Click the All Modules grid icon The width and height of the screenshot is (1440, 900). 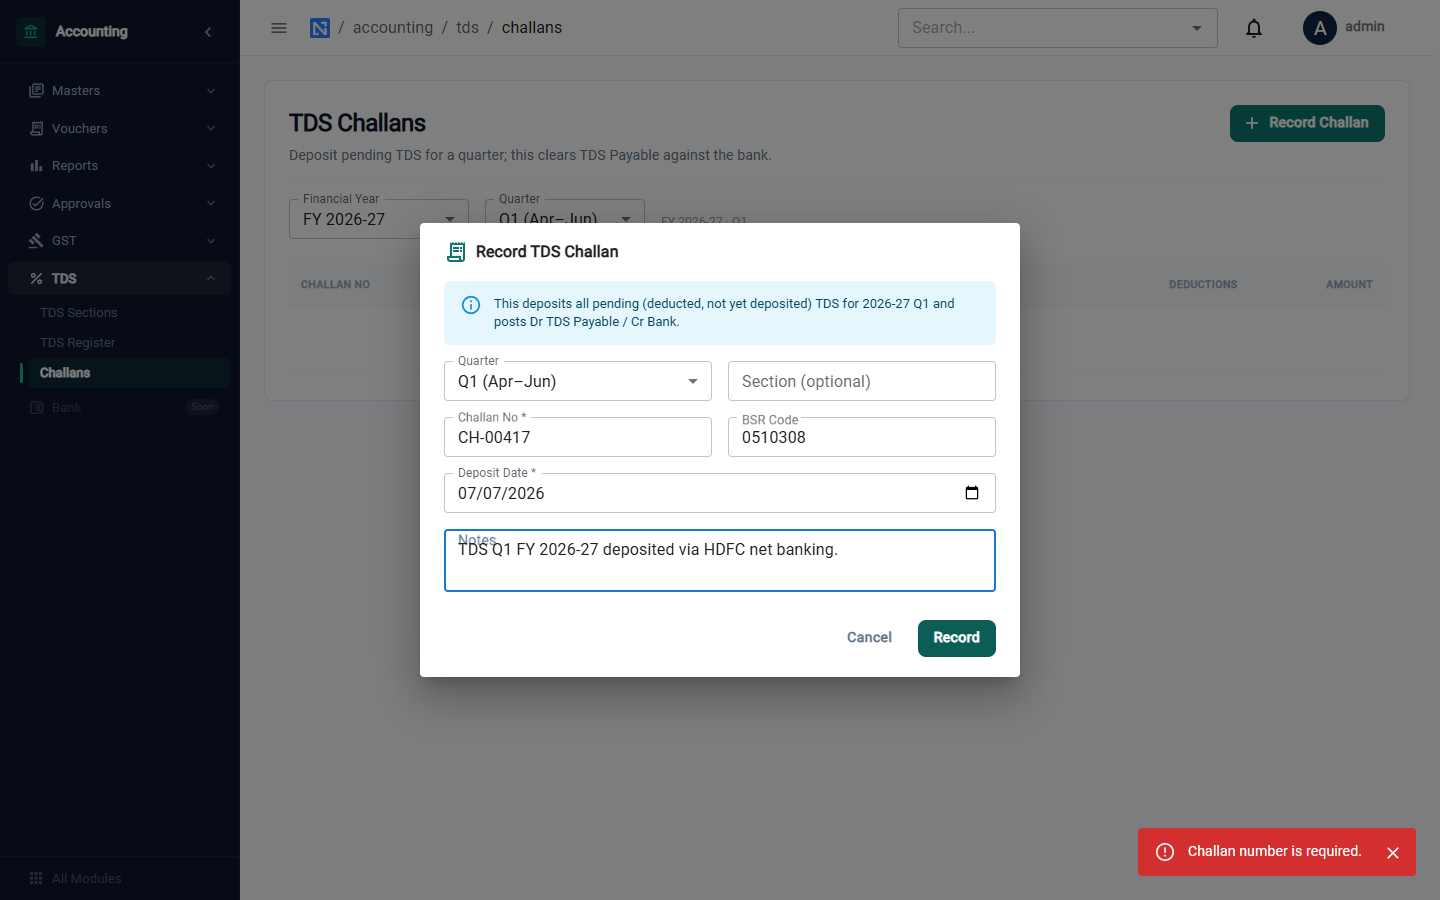tap(36, 878)
